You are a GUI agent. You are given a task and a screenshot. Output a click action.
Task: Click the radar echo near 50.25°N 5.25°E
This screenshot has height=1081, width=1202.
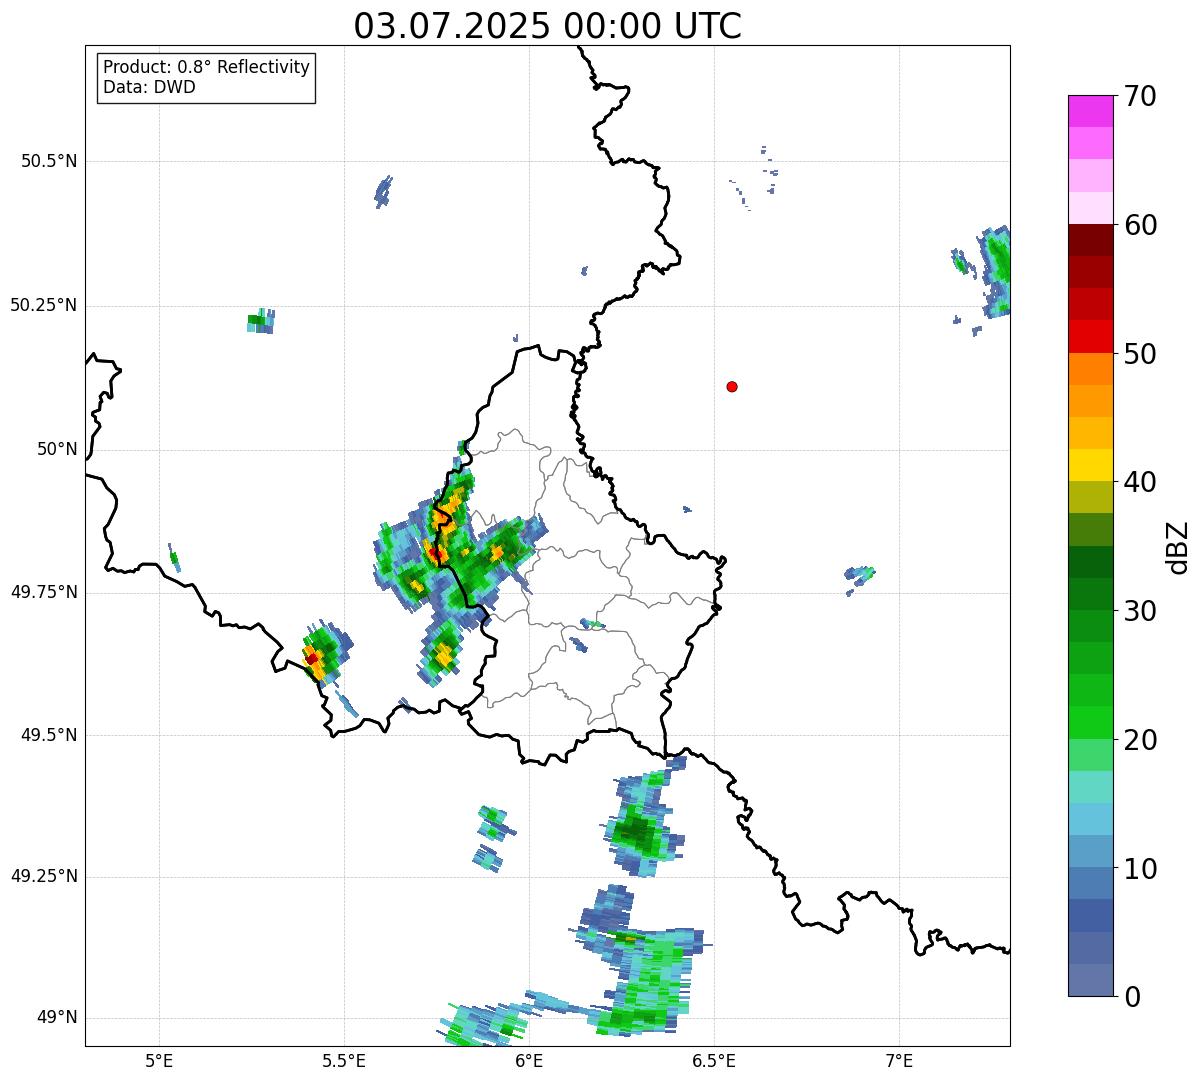tap(260, 321)
